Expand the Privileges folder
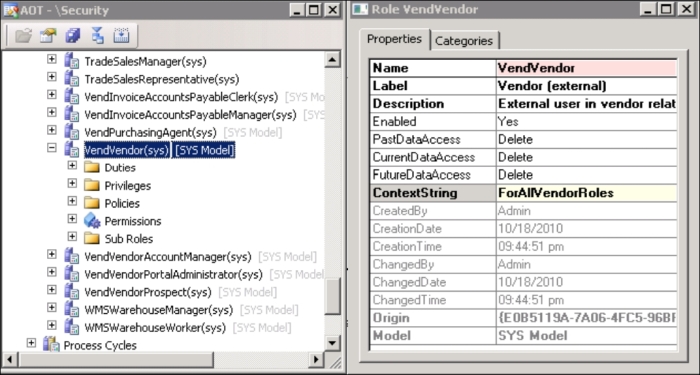This screenshot has height=375, width=700. 72,183
